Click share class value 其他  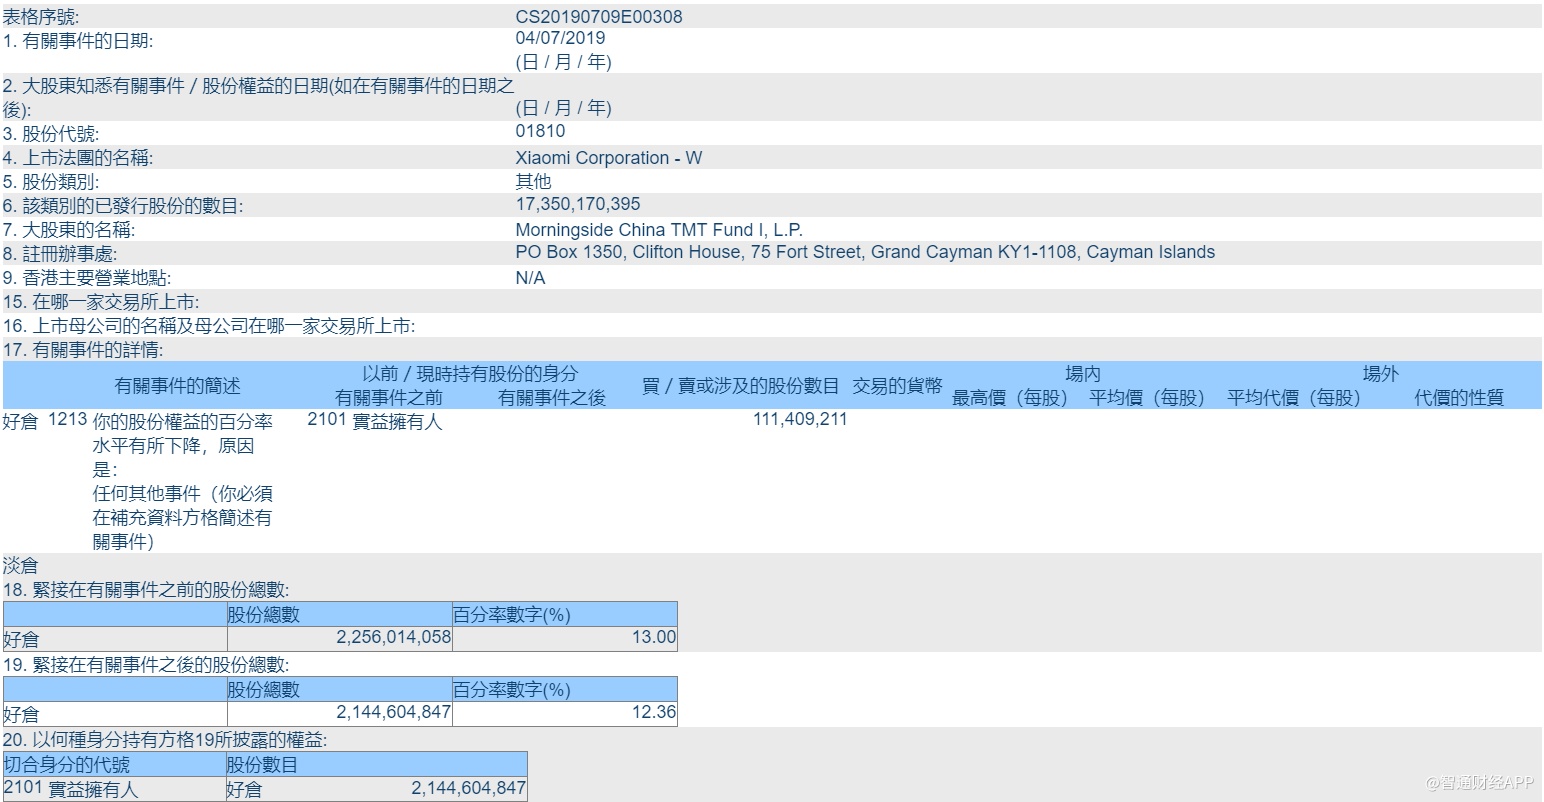coord(533,181)
